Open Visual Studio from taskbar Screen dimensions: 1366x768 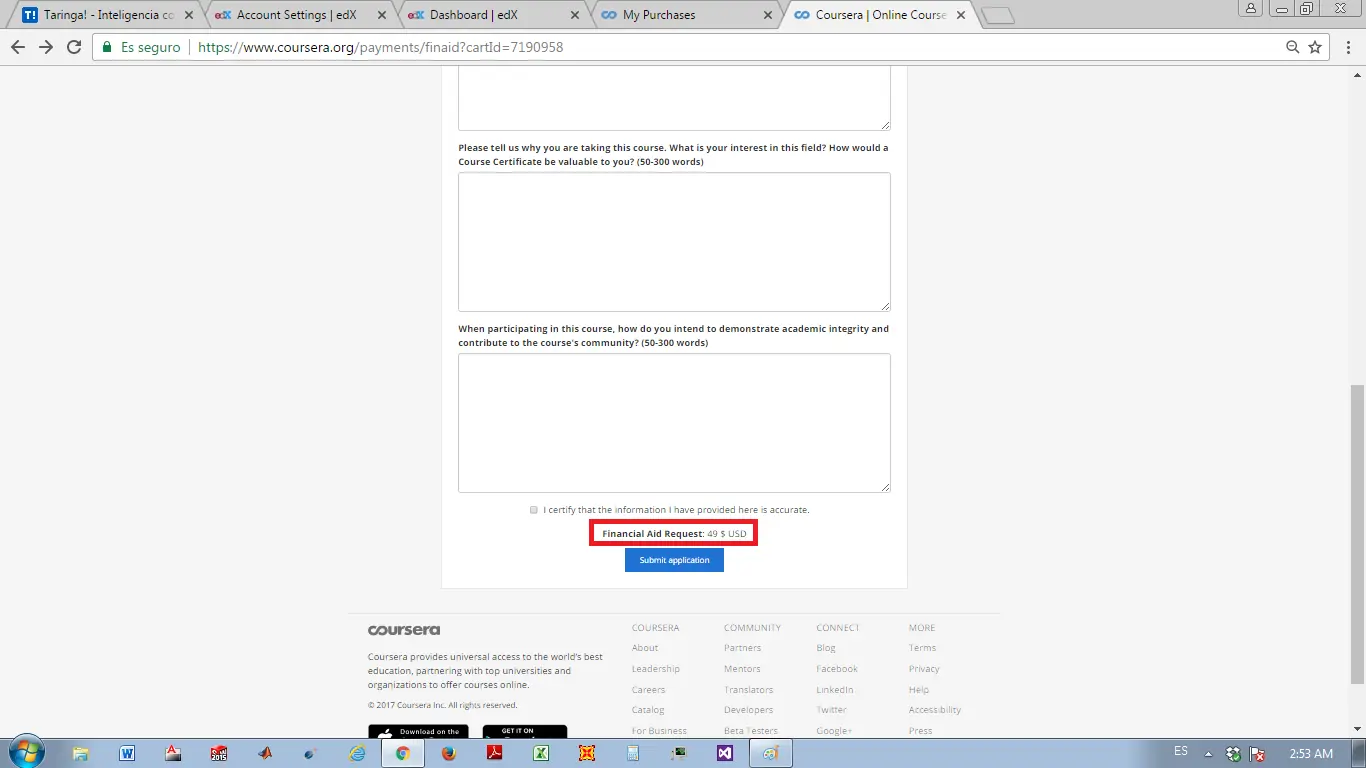tap(725, 753)
